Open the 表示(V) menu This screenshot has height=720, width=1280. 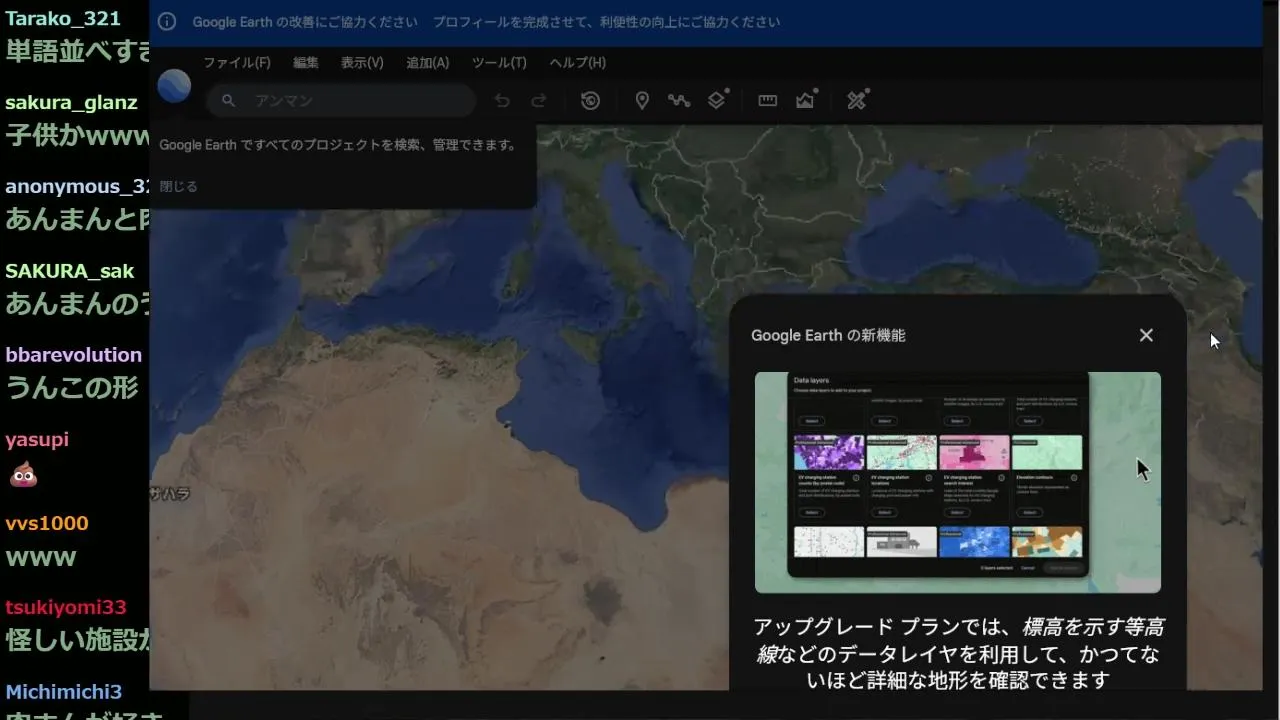tap(362, 63)
